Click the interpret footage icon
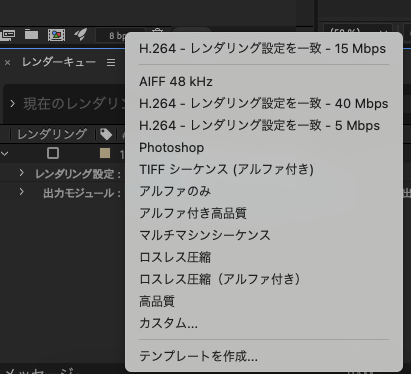This screenshot has height=374, width=411. tap(8, 35)
